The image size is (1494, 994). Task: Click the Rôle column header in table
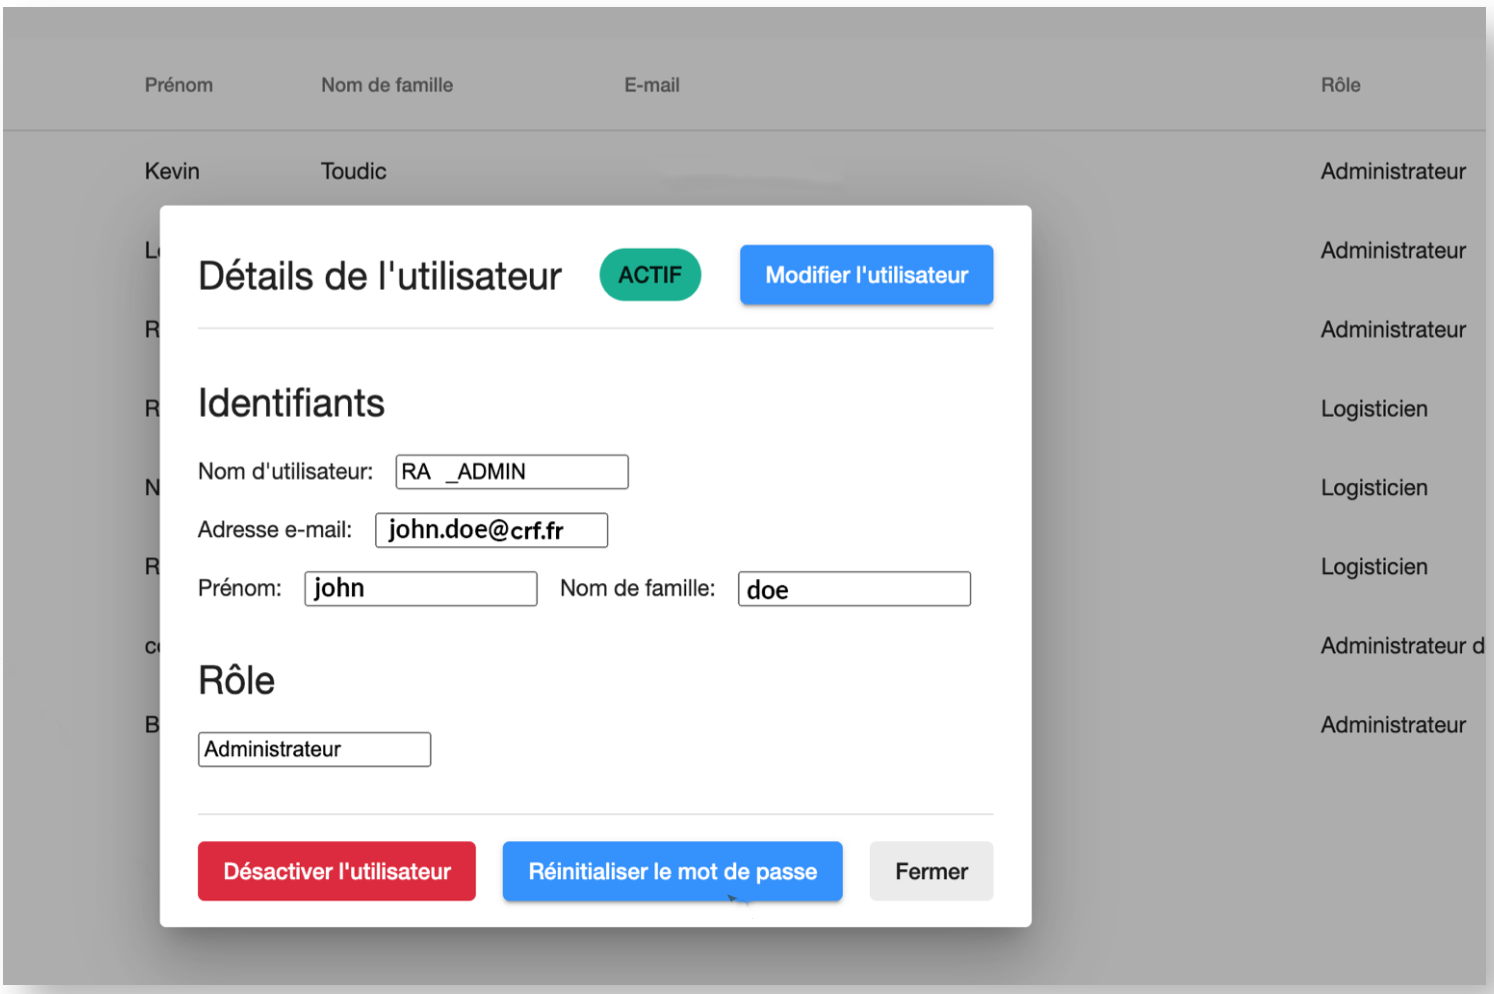1340,85
